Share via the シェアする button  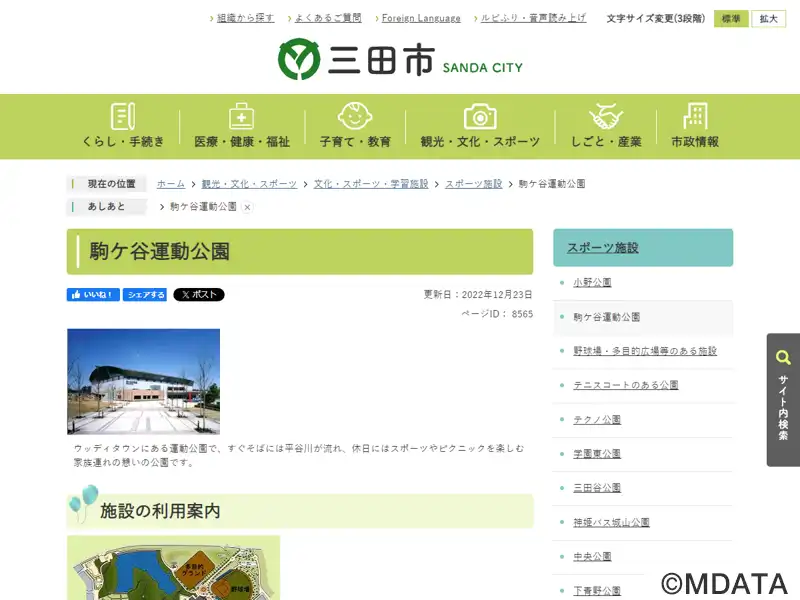[x=145, y=294]
